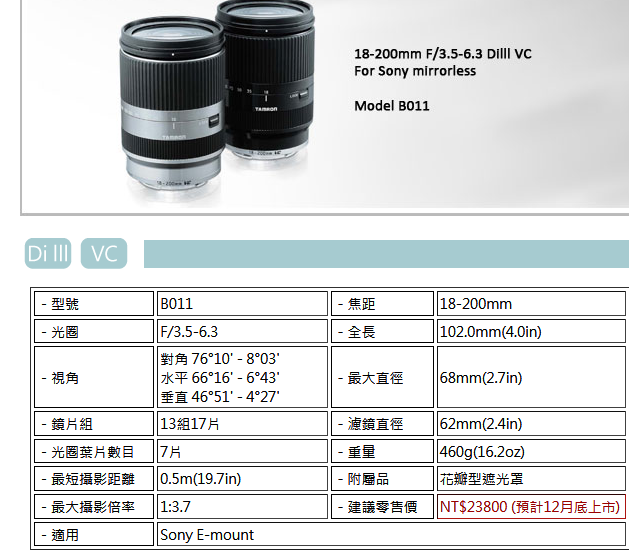Click the red NT$23800 price cell
The height and width of the screenshot is (551, 629).
[x=531, y=506]
